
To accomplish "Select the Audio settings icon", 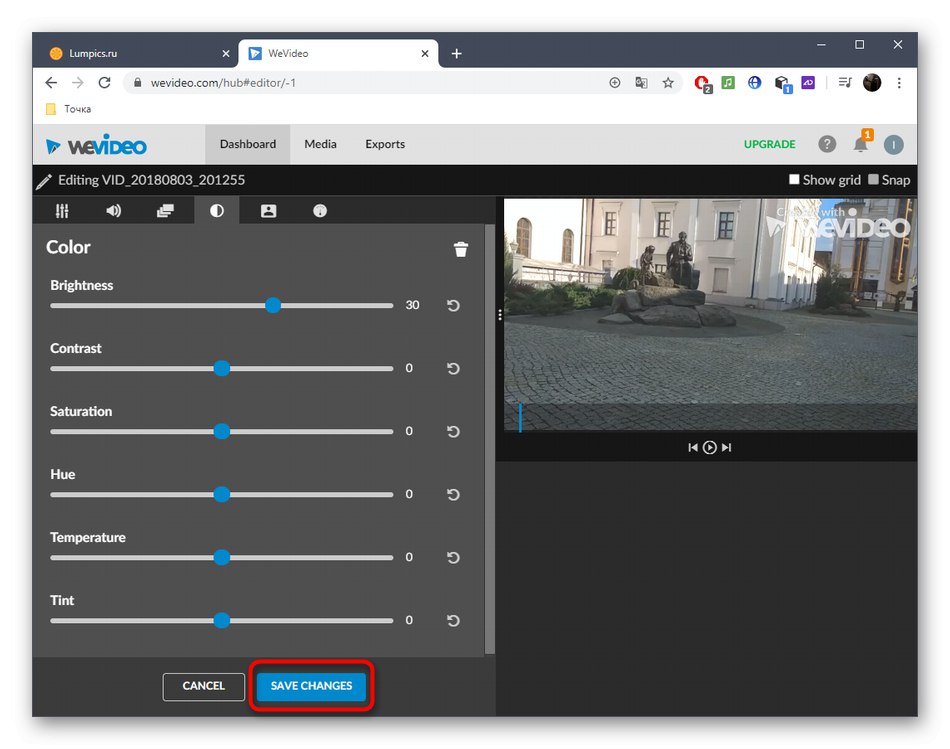I will 113,210.
